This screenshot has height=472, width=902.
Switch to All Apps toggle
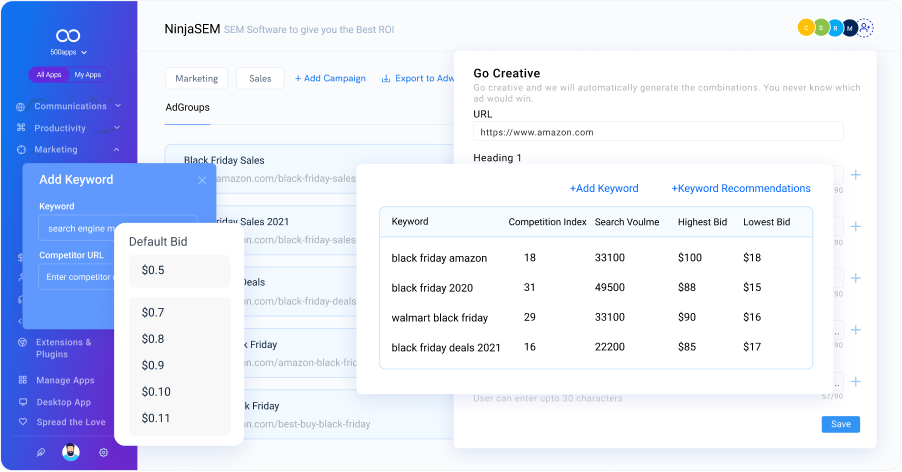(x=49, y=75)
